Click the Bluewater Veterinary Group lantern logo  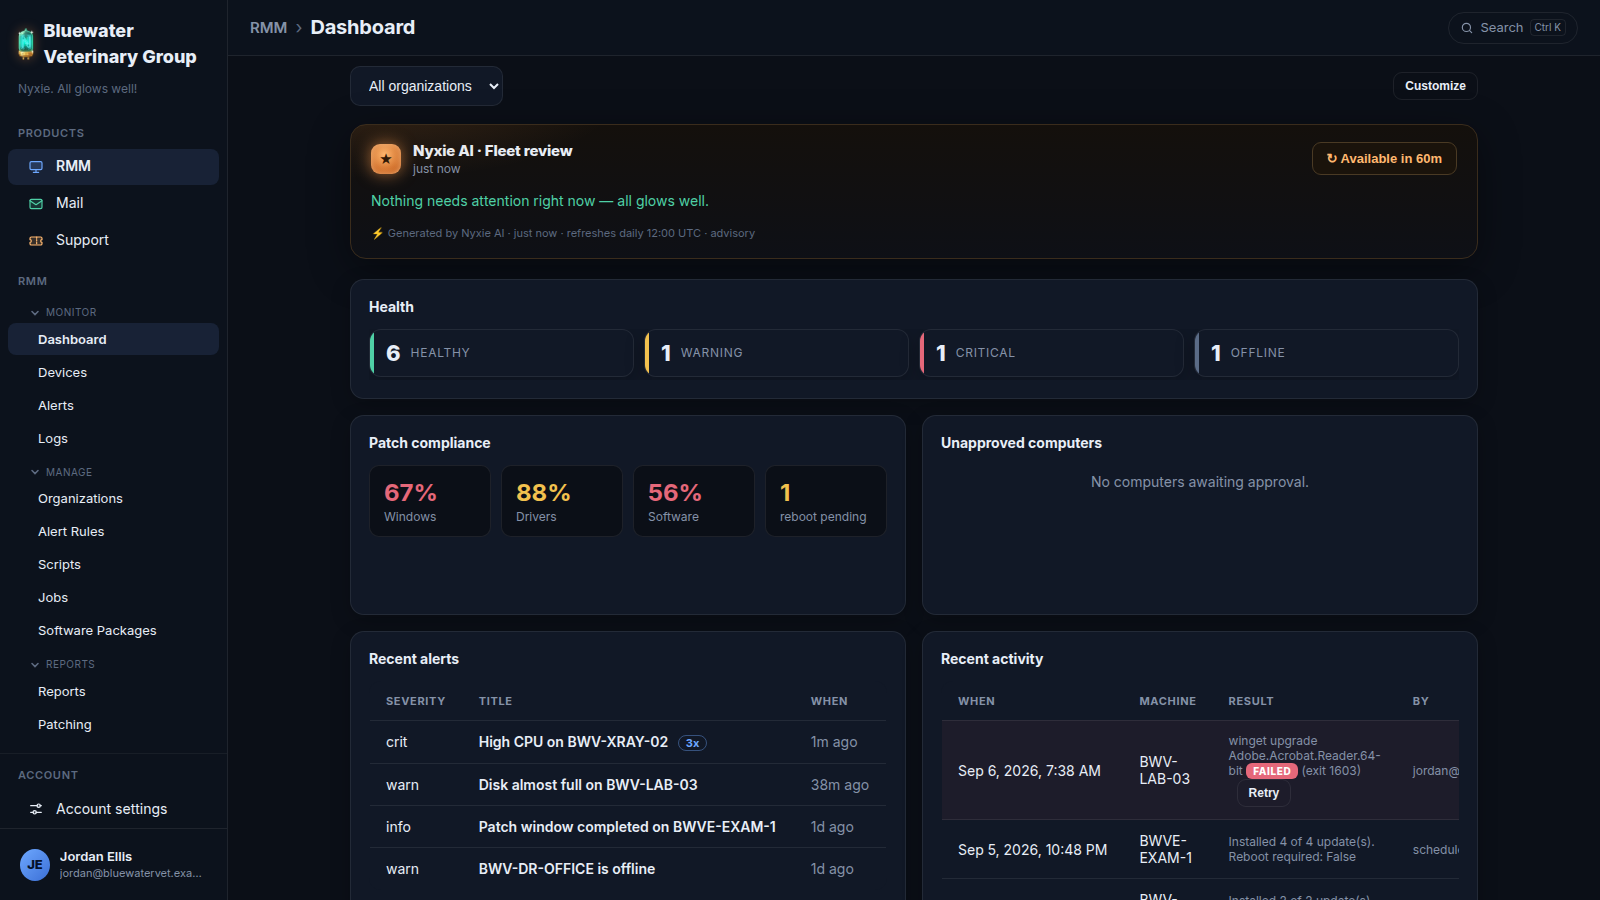tap(26, 44)
